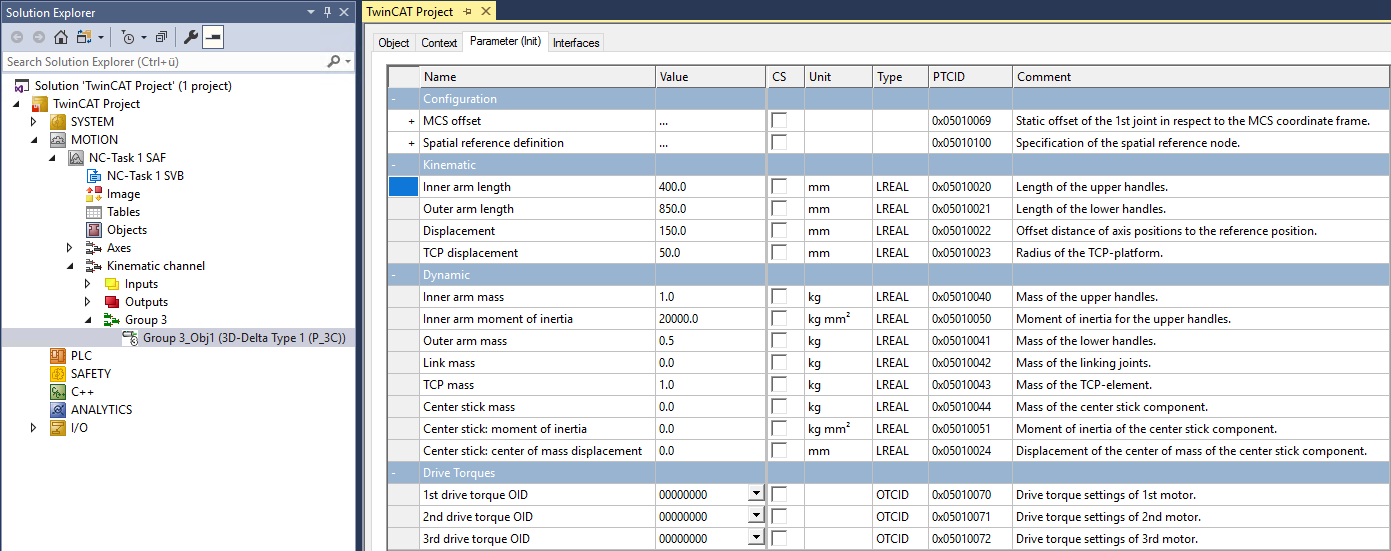Expand the Inputs tree node
Screen dimensions: 1391x551
click(x=88, y=284)
